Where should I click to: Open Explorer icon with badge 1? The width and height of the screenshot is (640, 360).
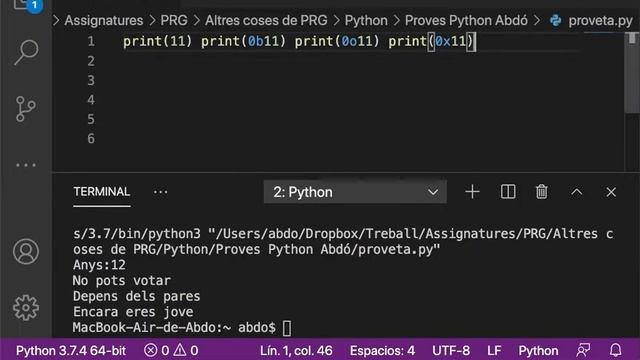[28, 5]
